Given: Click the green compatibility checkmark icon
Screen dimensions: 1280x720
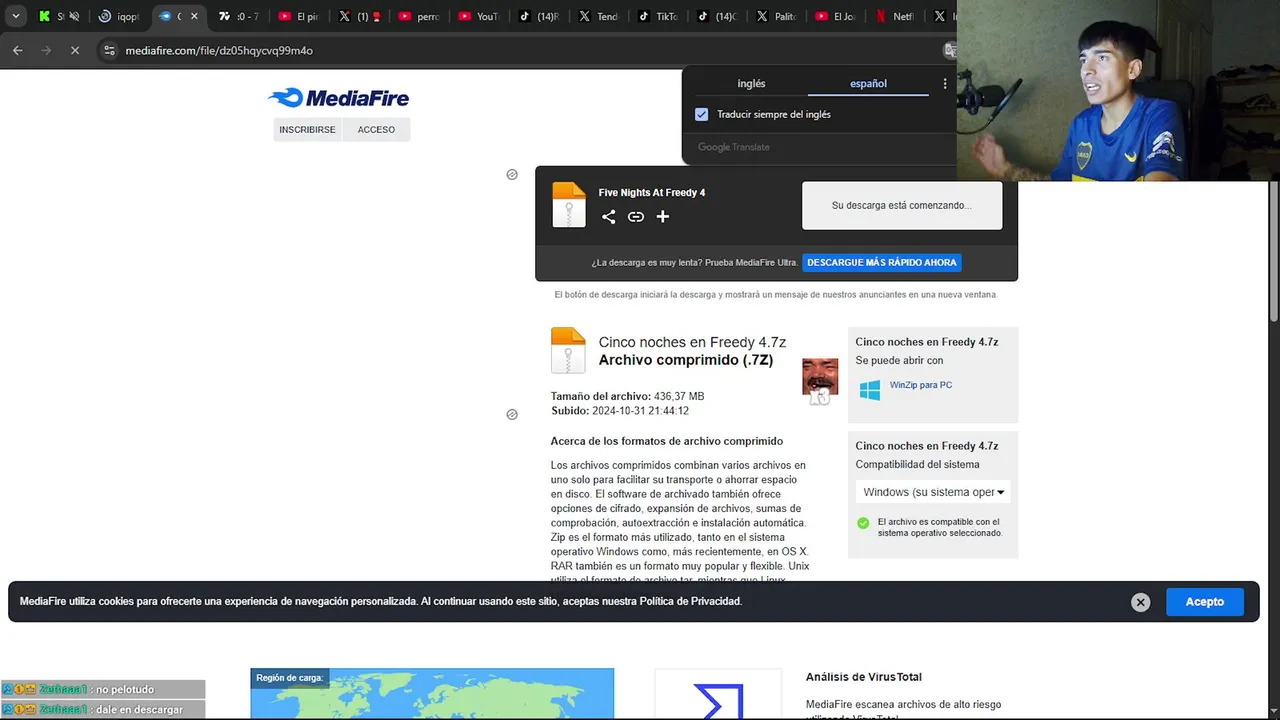Looking at the screenshot, I should [x=863, y=523].
